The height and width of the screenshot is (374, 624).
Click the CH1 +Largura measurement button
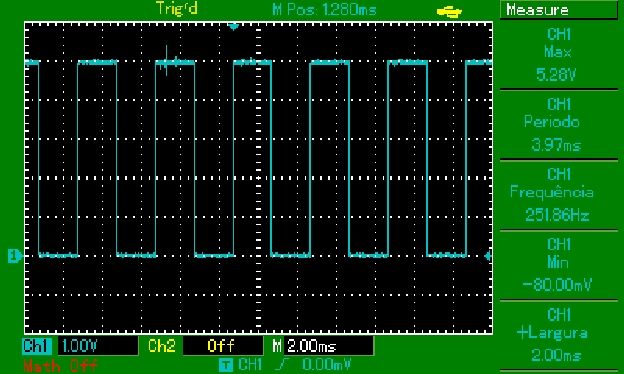pos(559,335)
